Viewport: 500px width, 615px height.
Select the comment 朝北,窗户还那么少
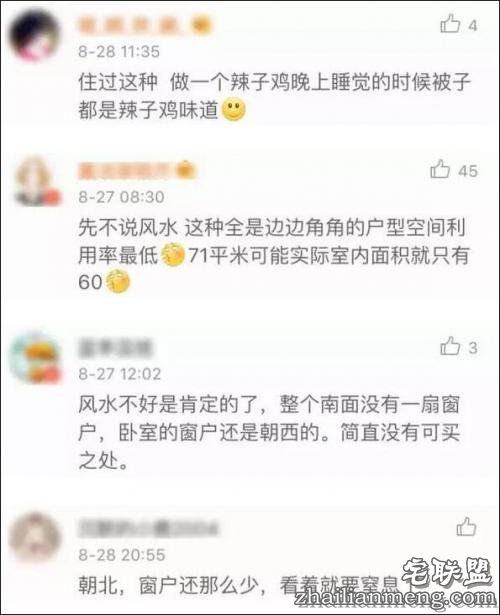(x=239, y=586)
